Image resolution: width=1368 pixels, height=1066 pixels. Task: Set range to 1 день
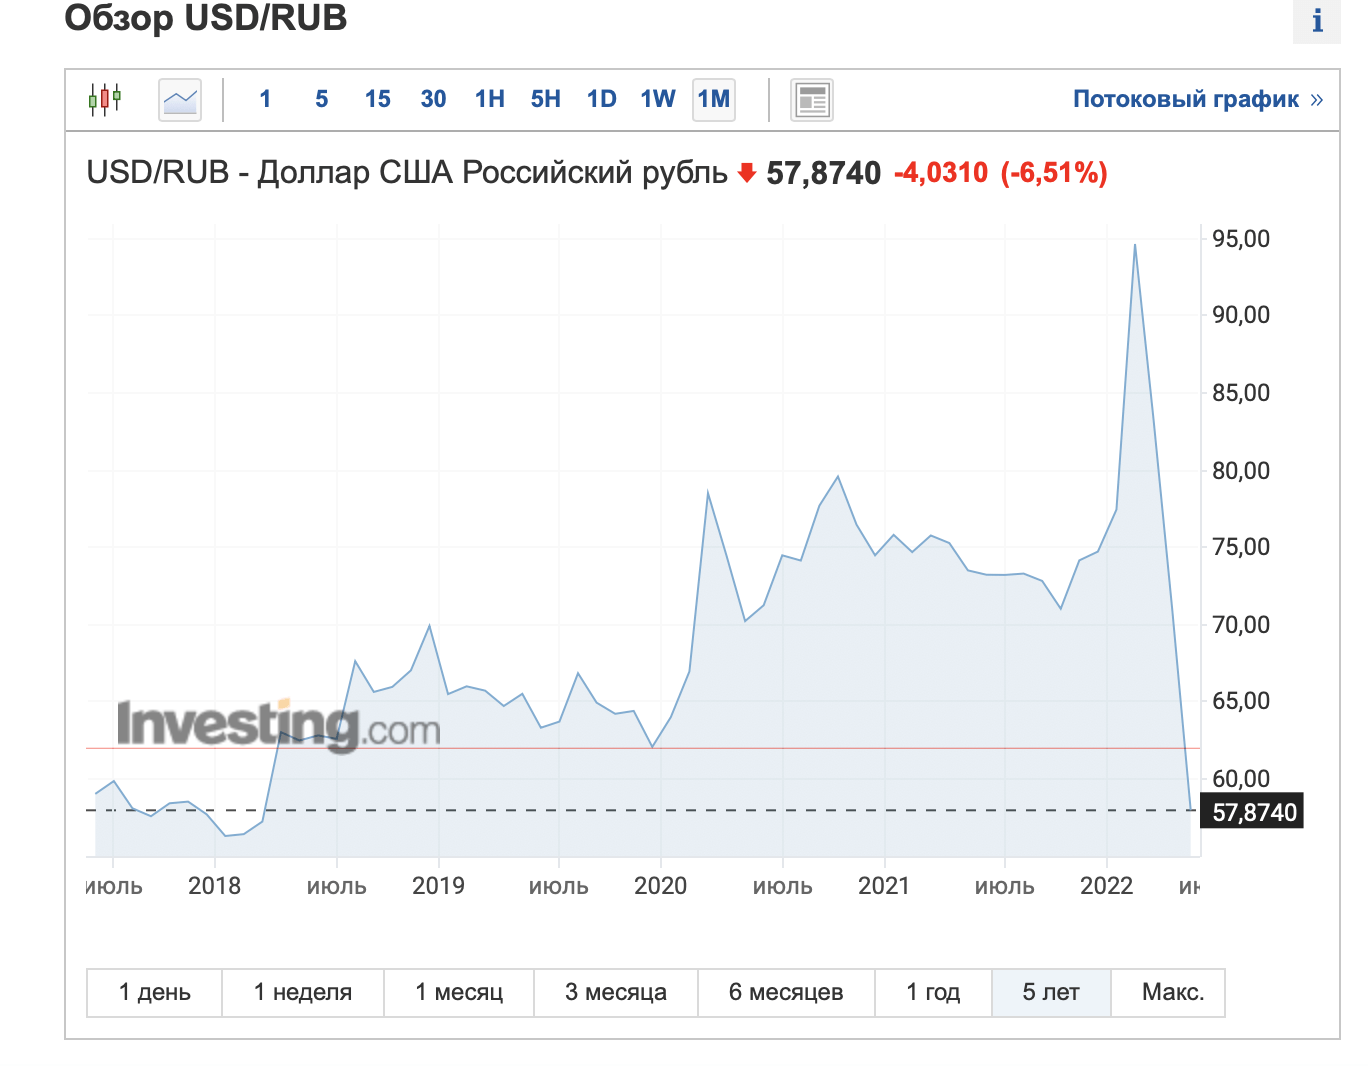coord(154,992)
